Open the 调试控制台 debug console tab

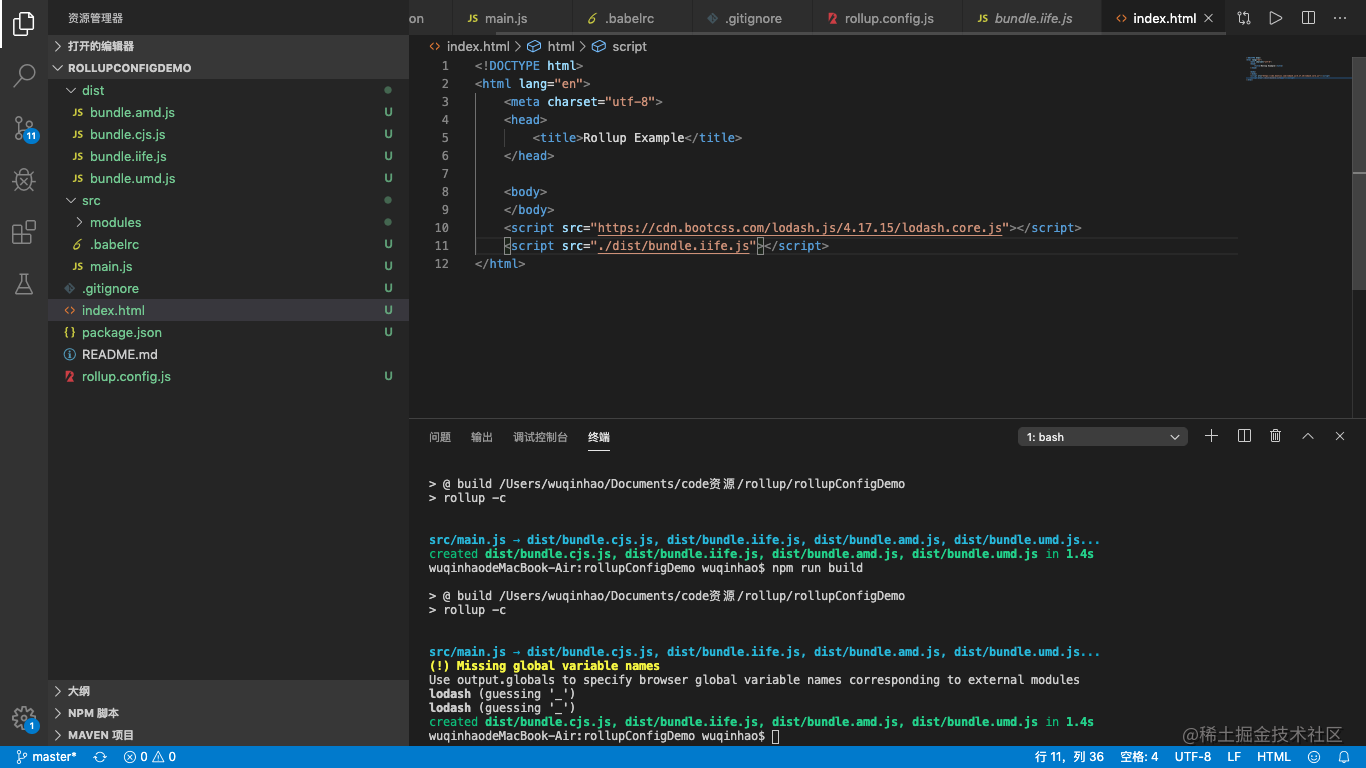coord(540,437)
